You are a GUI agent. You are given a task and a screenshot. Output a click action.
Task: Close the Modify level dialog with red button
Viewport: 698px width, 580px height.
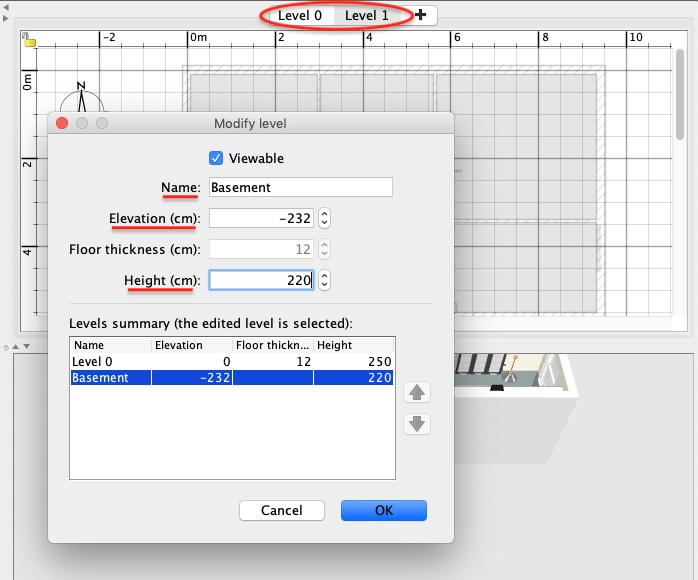pyautogui.click(x=61, y=123)
